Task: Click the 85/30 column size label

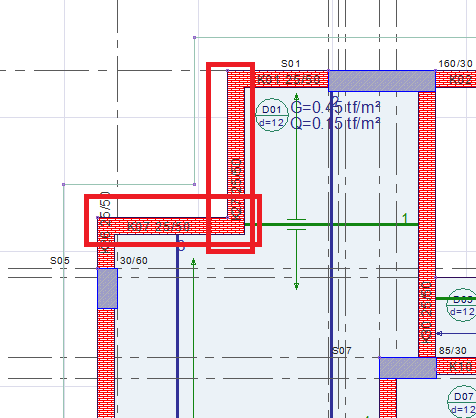Action: (x=452, y=350)
